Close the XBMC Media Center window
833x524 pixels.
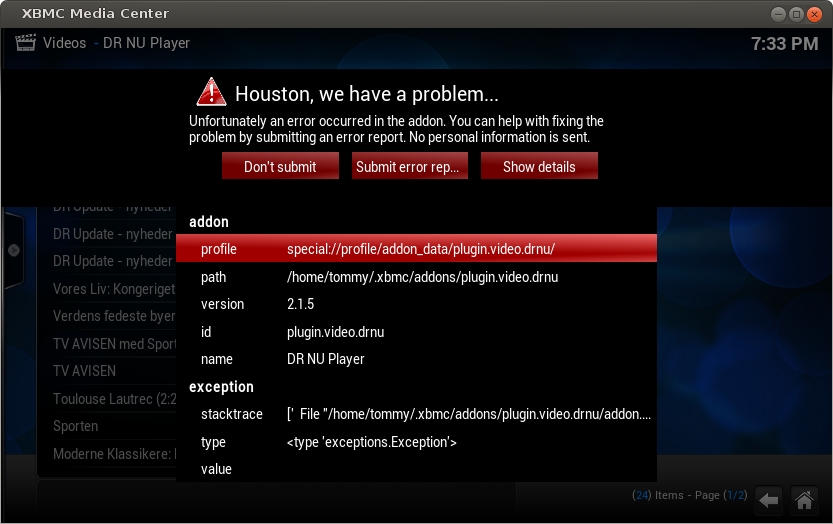(814, 14)
